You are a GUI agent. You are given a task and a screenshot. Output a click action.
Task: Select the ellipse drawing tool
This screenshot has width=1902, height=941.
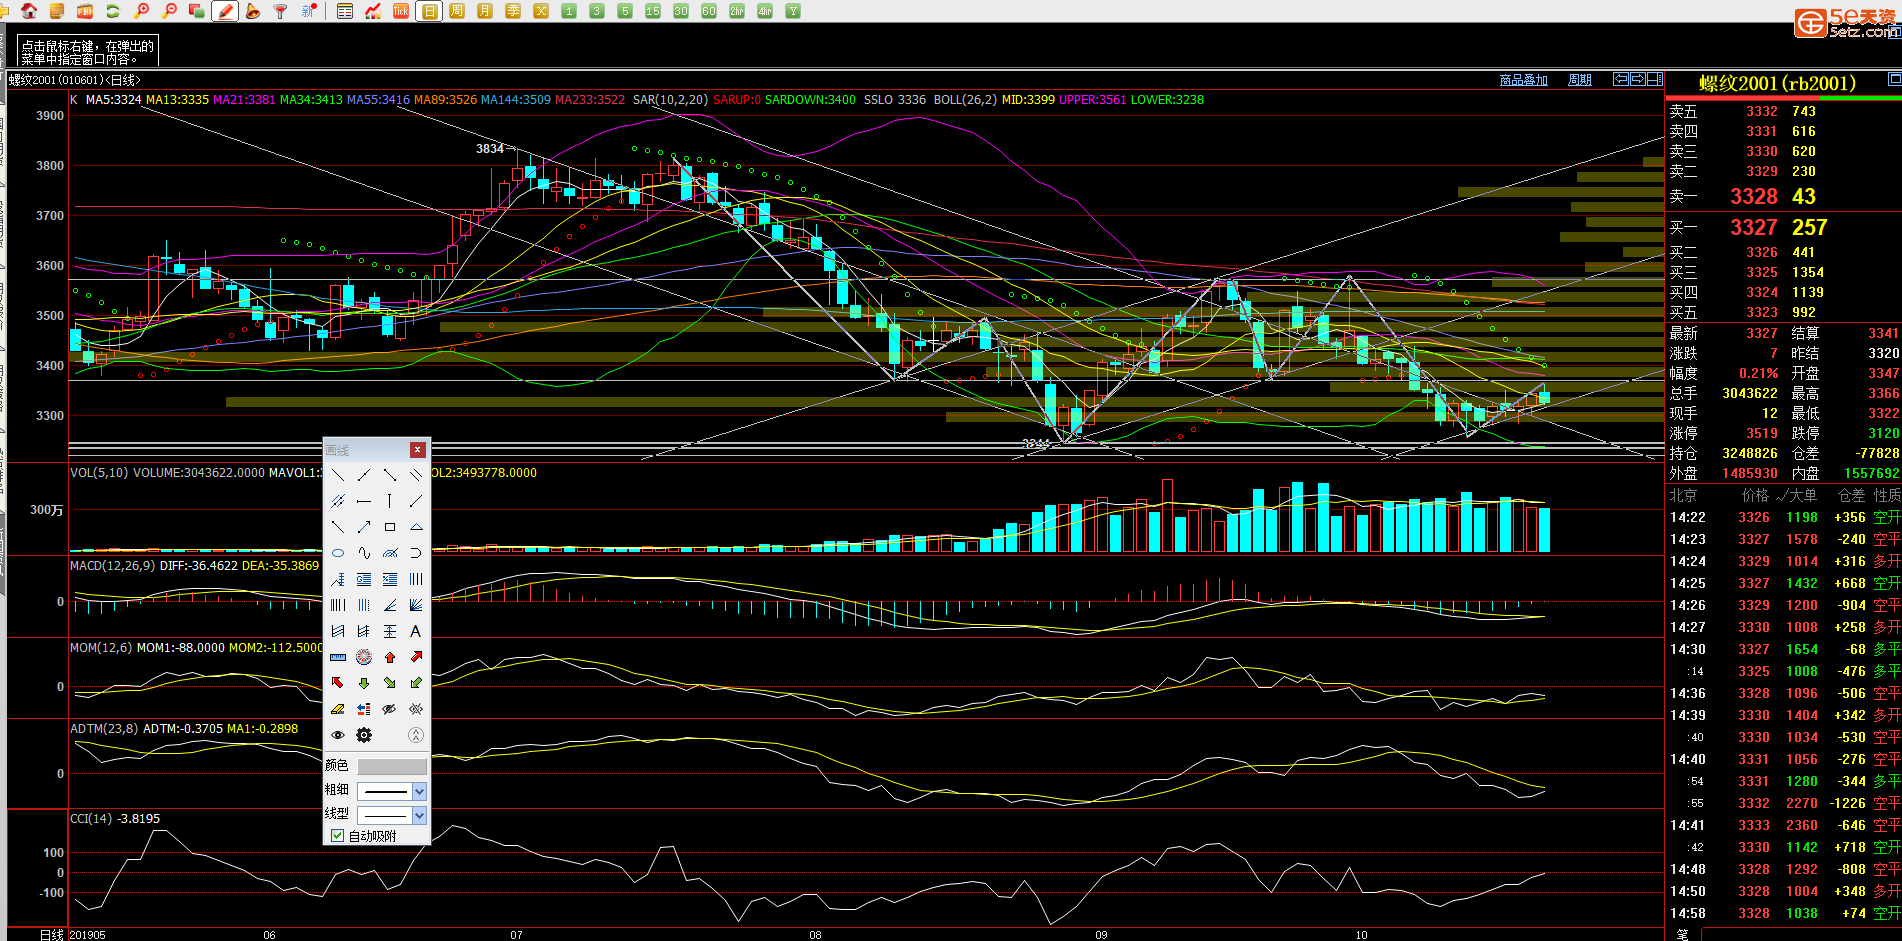[x=338, y=553]
